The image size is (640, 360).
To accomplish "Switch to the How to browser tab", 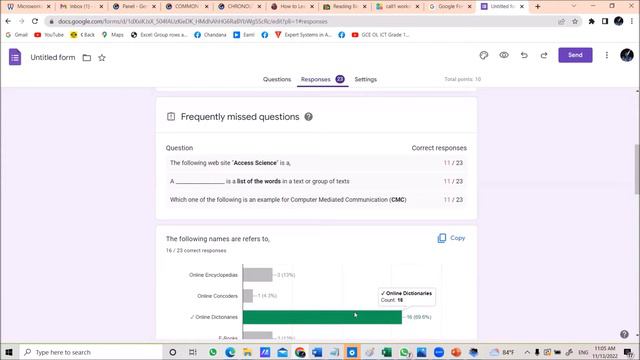I will pos(292,7).
